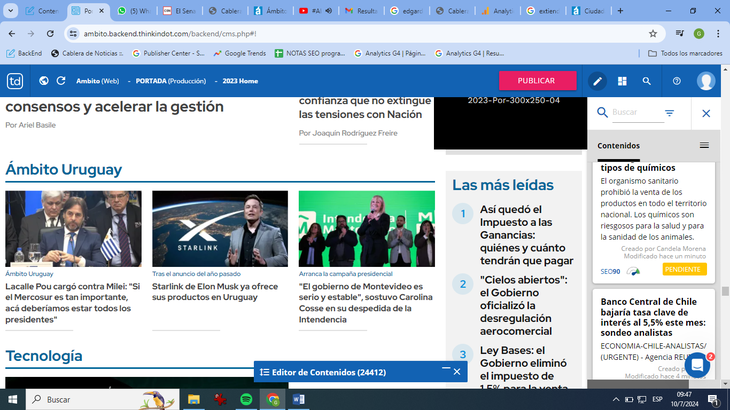Close the Editor de Contenidos bar
The image size is (730, 410).
[x=457, y=372]
